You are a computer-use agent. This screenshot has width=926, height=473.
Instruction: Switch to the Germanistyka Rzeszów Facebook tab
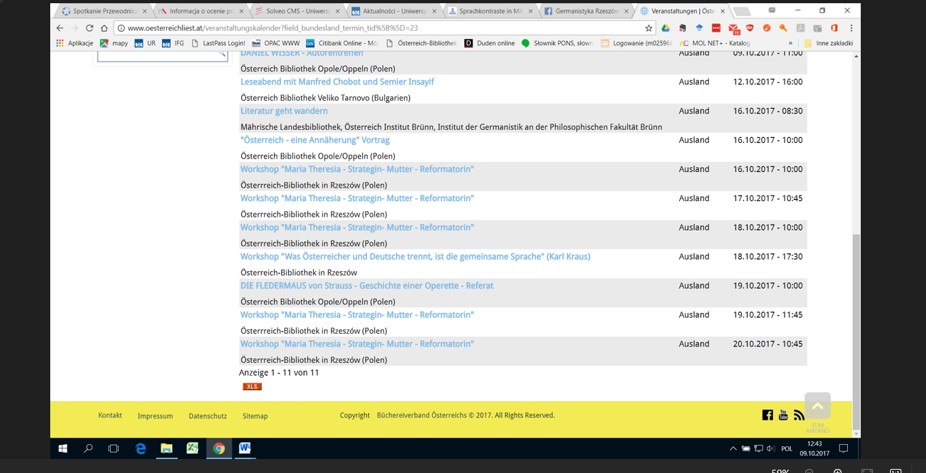point(585,11)
